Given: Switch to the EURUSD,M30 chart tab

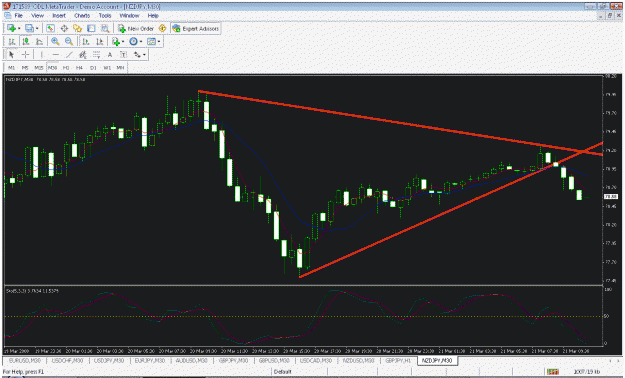Looking at the screenshot, I should click(x=25, y=361).
